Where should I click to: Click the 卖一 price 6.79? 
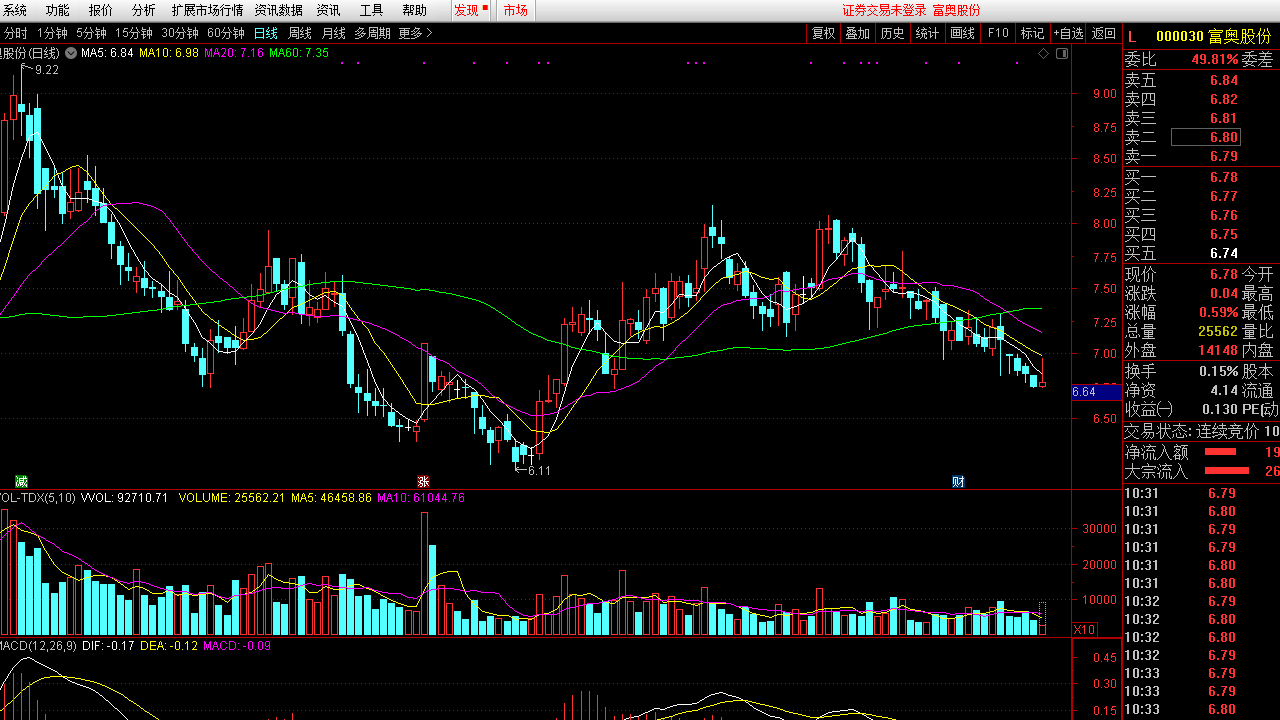(x=1223, y=156)
